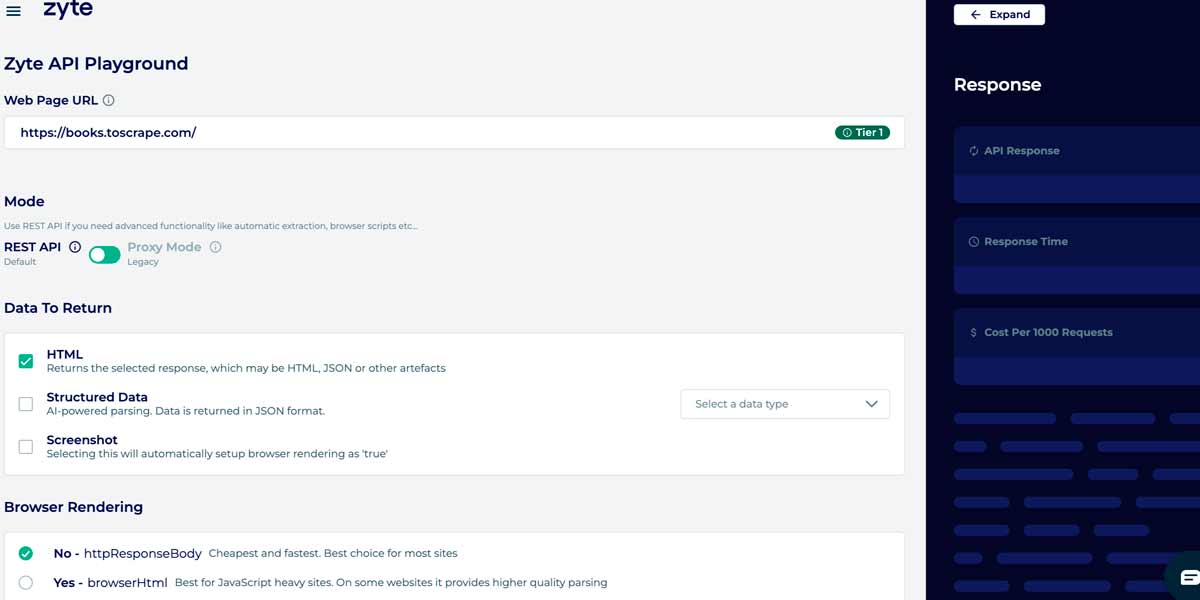Viewport: 1200px width, 600px height.
Task: Enable the Structured Data checkbox
Action: pyautogui.click(x=26, y=404)
